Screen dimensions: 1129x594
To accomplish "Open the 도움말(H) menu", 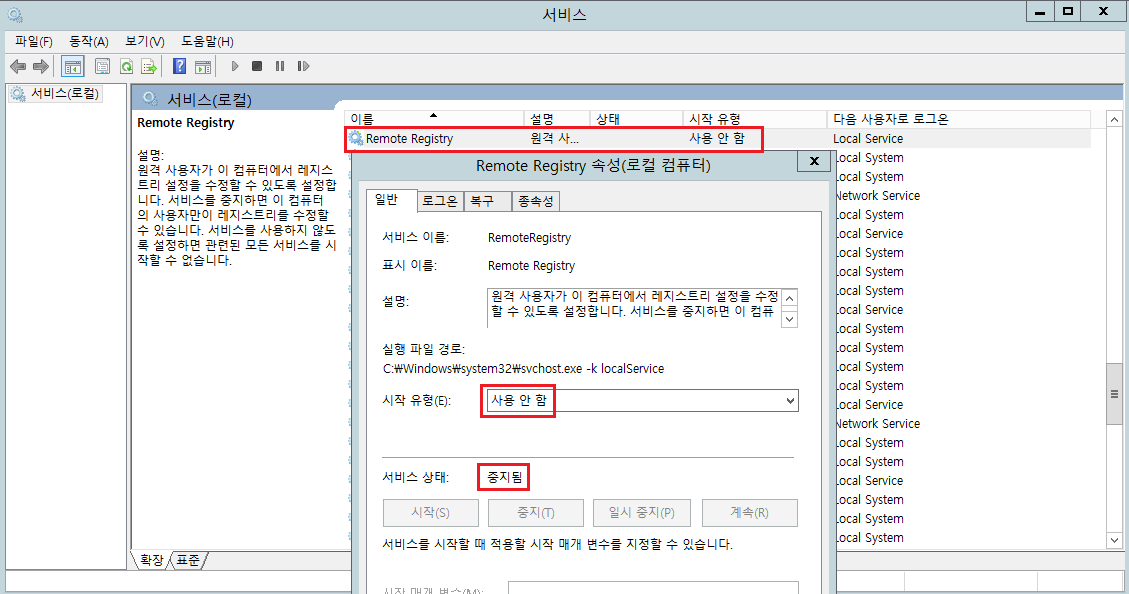I will pos(207,42).
